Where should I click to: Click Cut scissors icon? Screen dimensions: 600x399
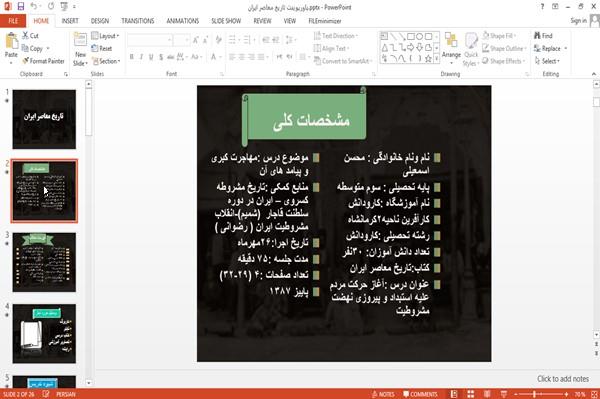pos(26,36)
